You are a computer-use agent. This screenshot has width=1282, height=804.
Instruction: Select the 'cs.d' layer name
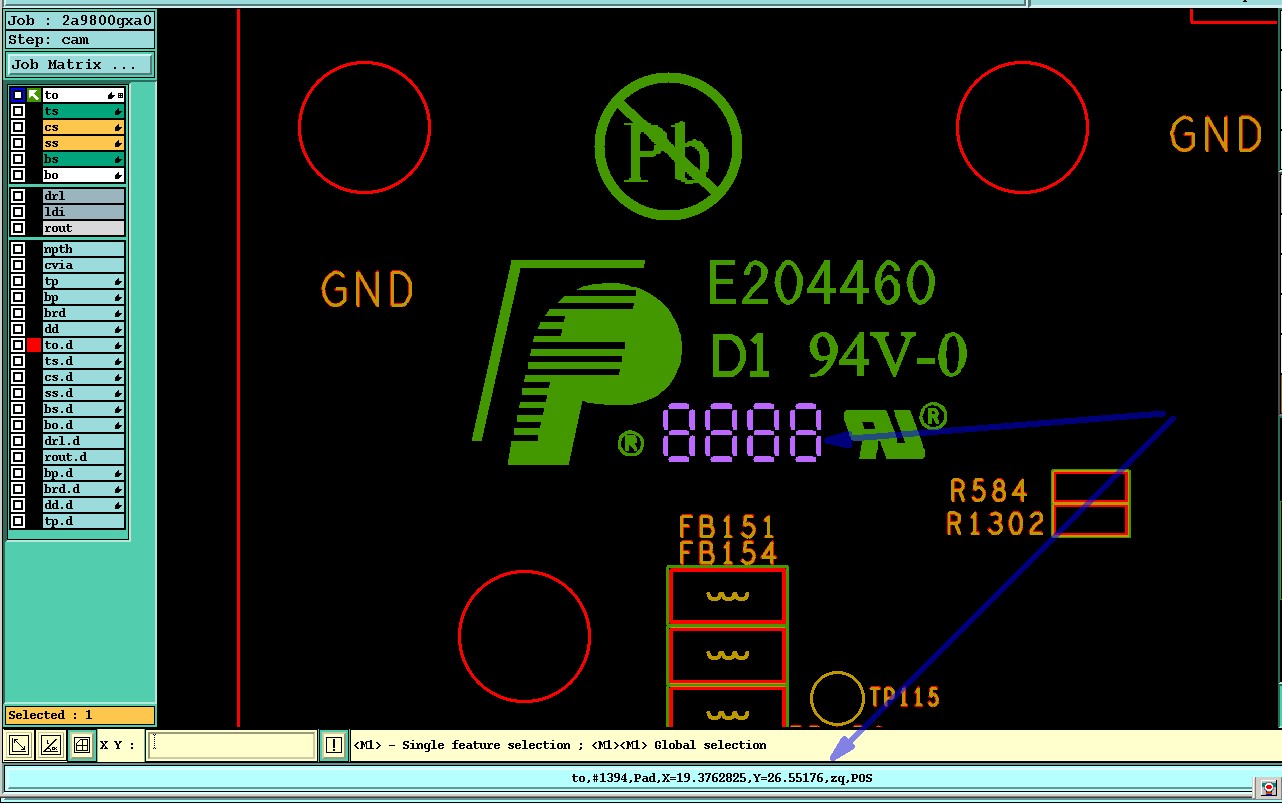[83, 377]
